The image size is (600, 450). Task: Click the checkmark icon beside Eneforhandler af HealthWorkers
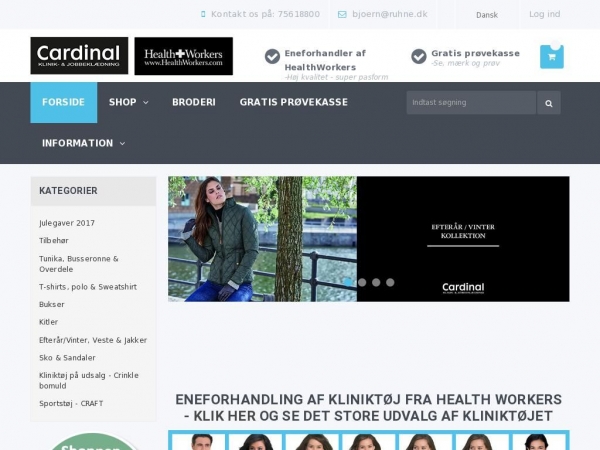point(272,56)
